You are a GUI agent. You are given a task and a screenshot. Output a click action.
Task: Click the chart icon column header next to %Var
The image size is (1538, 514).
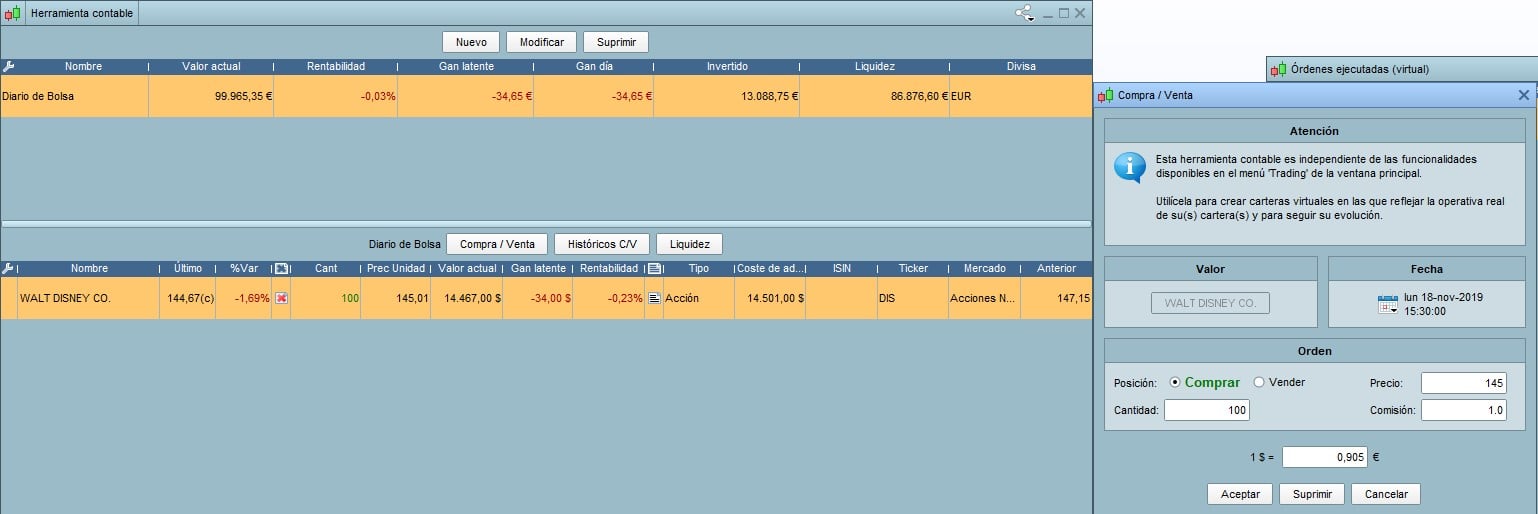[281, 269]
